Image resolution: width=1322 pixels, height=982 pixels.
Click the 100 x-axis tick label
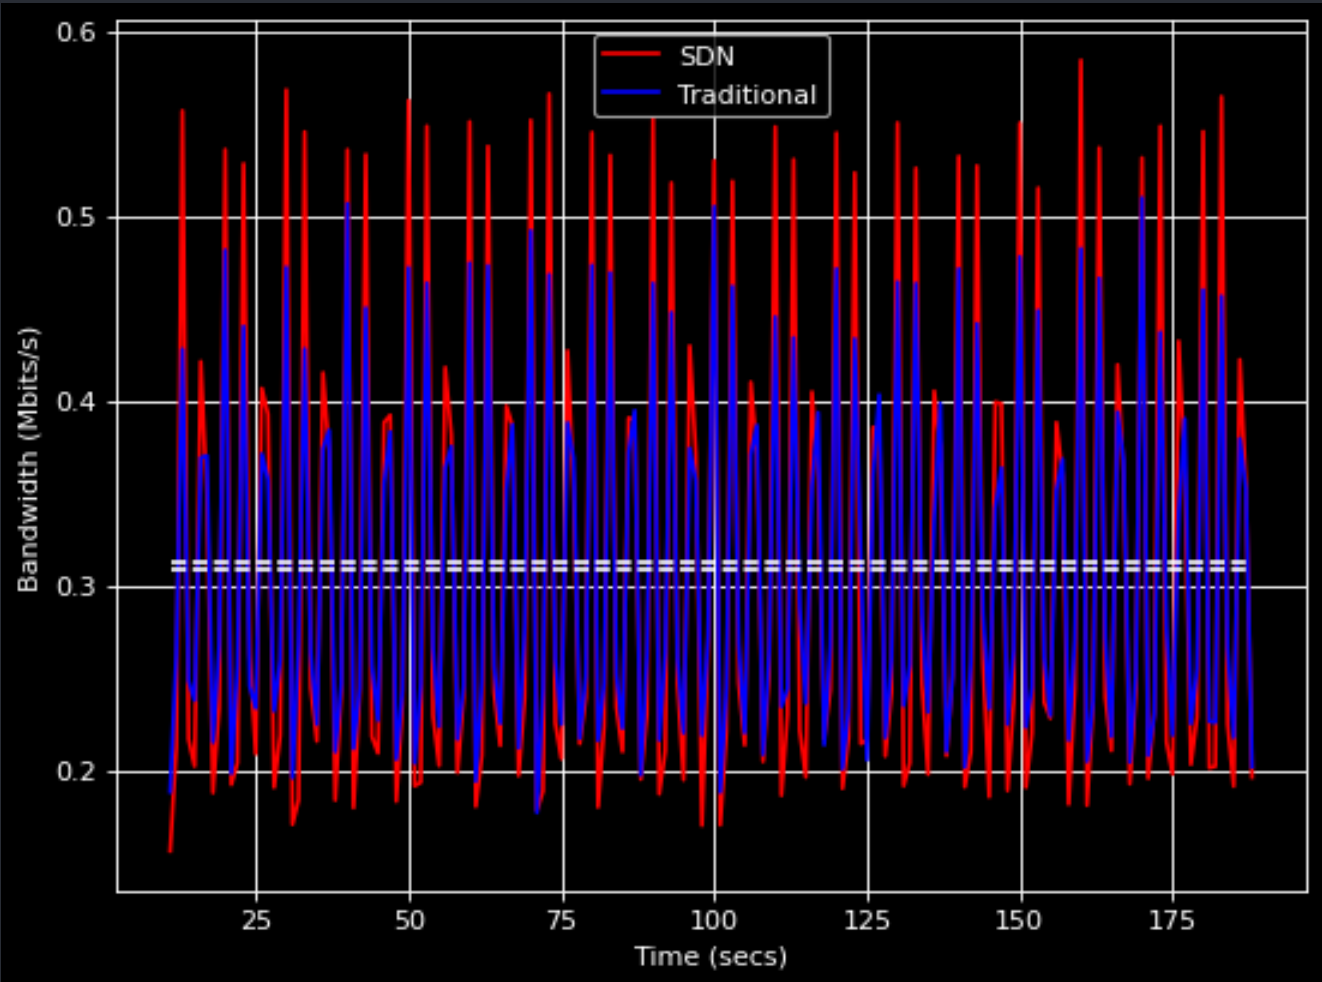(714, 920)
